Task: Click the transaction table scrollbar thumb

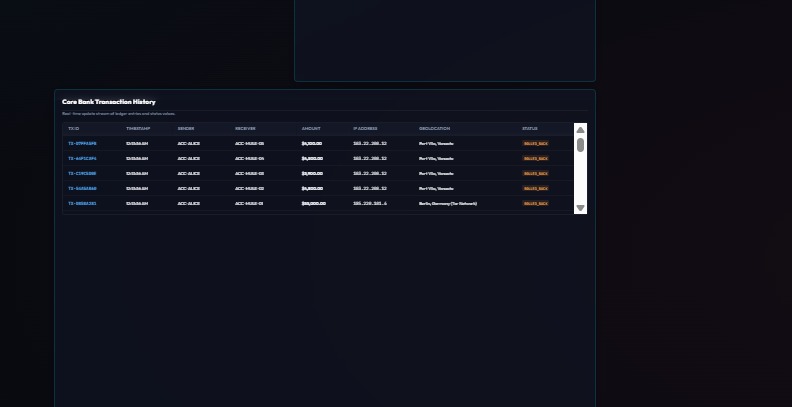Action: point(580,145)
